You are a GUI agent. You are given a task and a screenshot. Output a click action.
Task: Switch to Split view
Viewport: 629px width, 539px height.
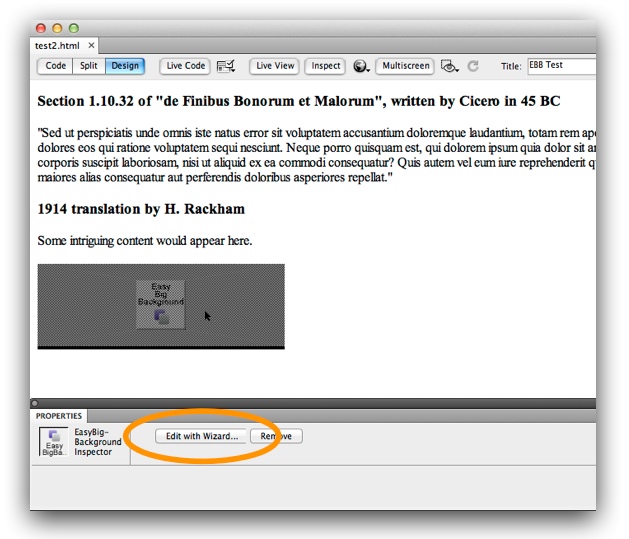(x=88, y=66)
